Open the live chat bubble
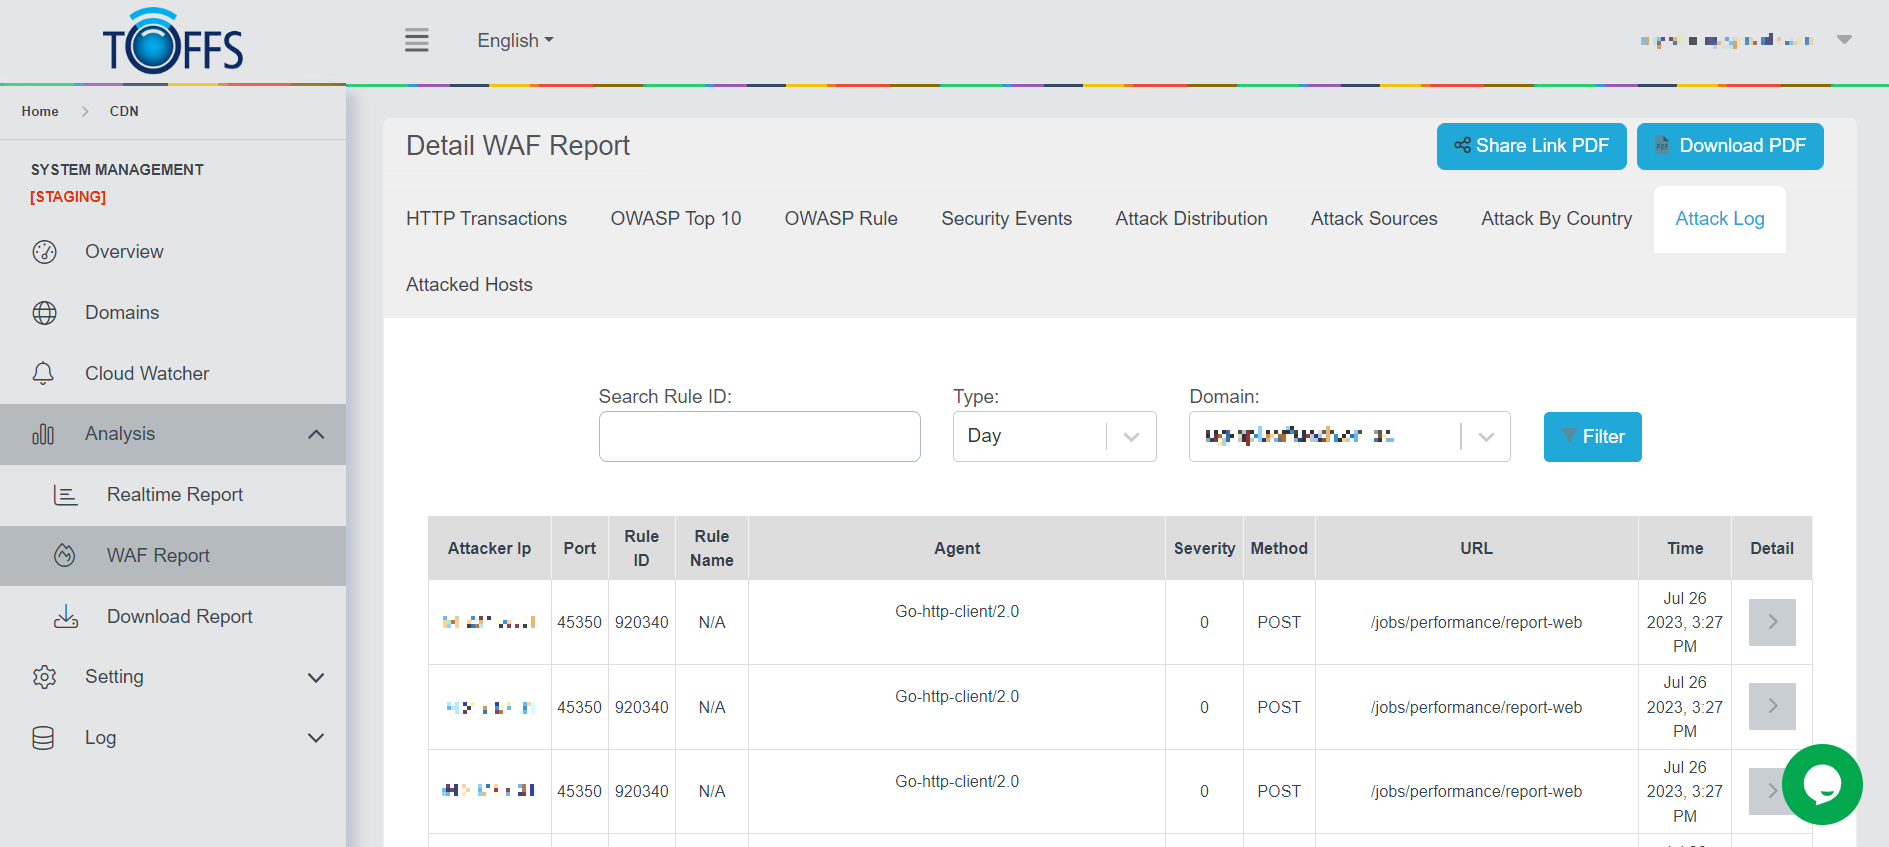 coord(1821,784)
